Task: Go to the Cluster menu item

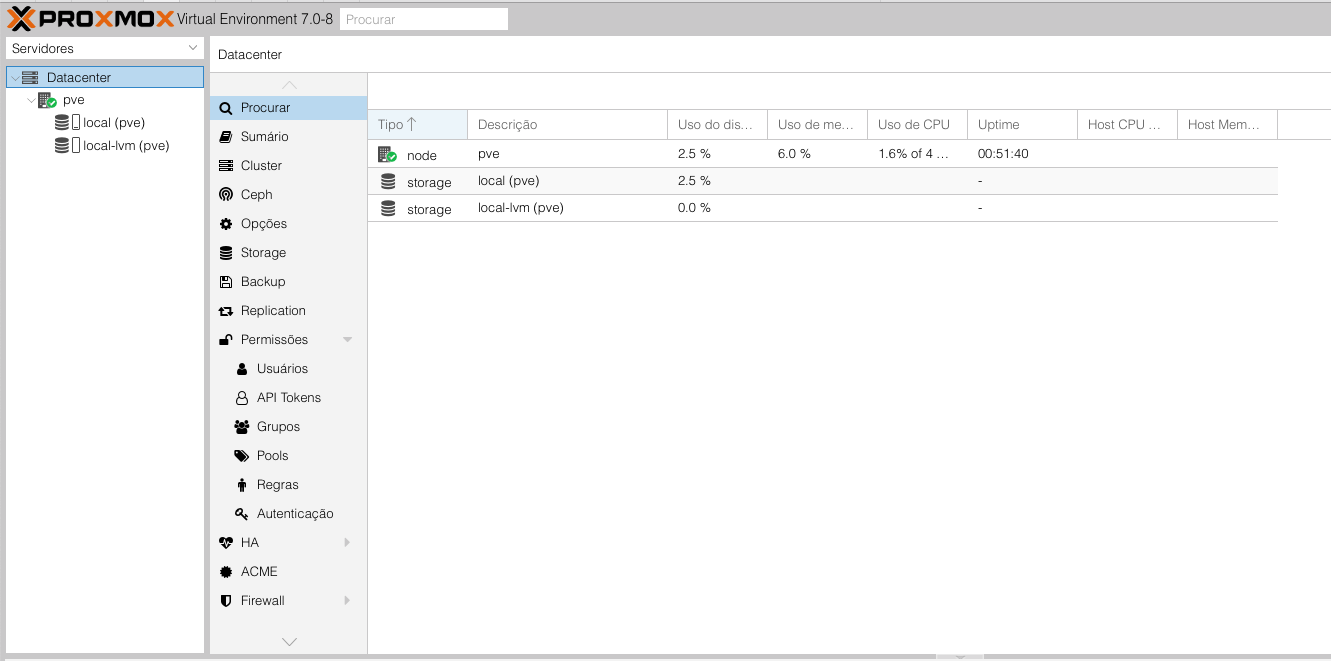Action: [x=261, y=166]
